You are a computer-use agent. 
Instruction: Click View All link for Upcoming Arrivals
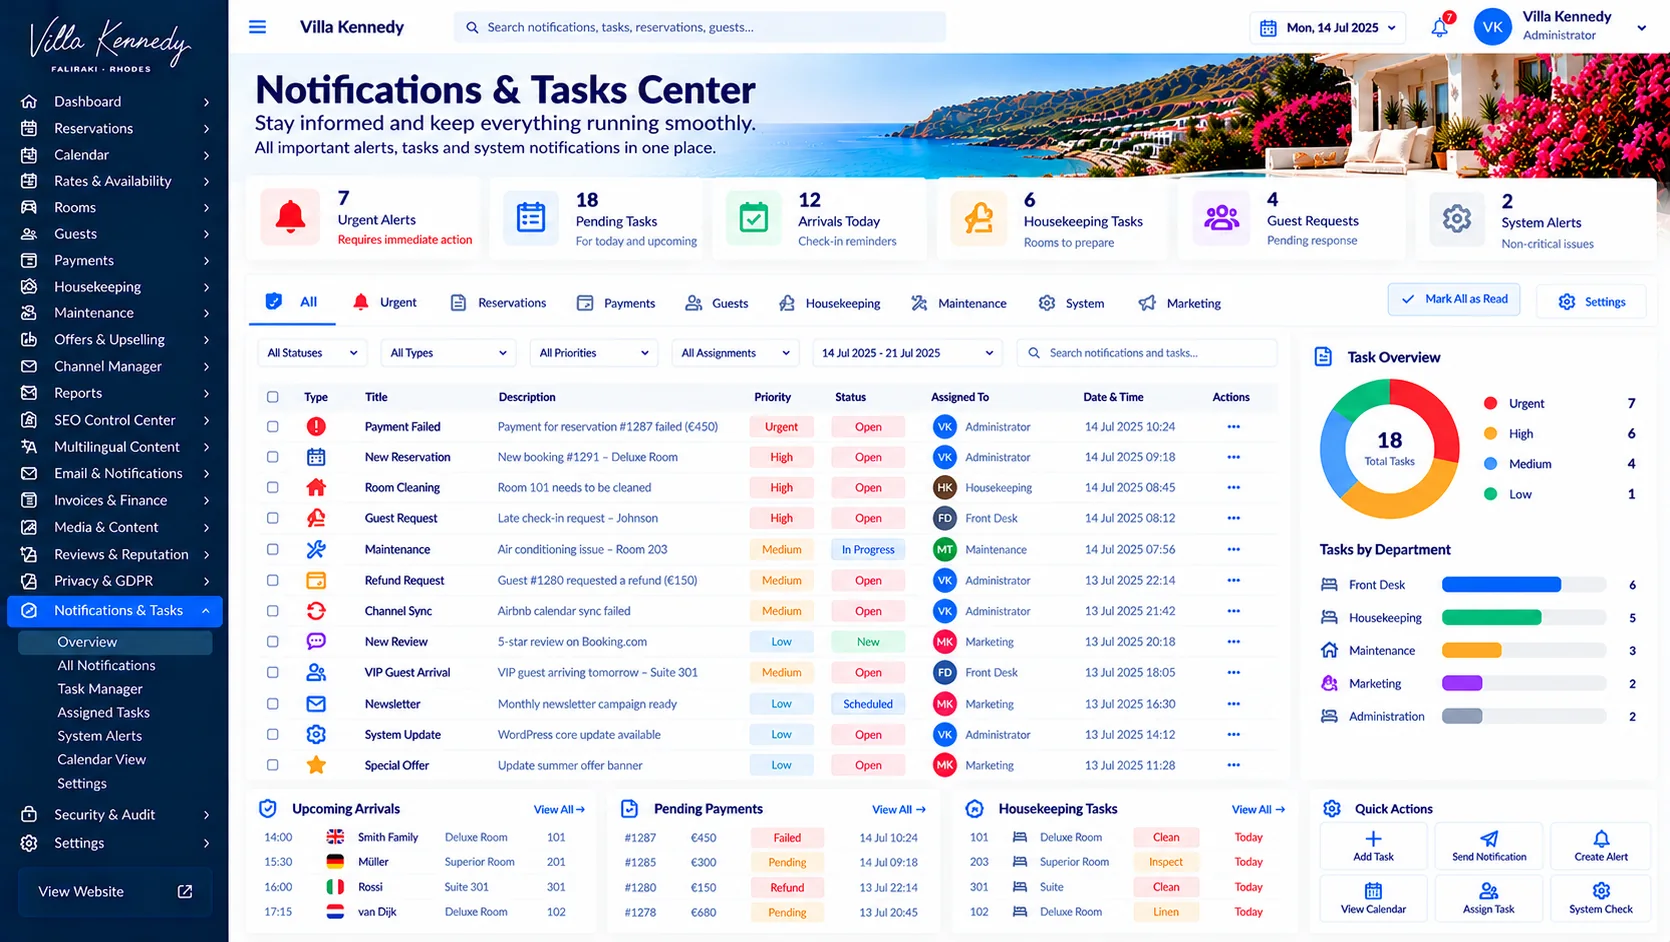coord(559,810)
